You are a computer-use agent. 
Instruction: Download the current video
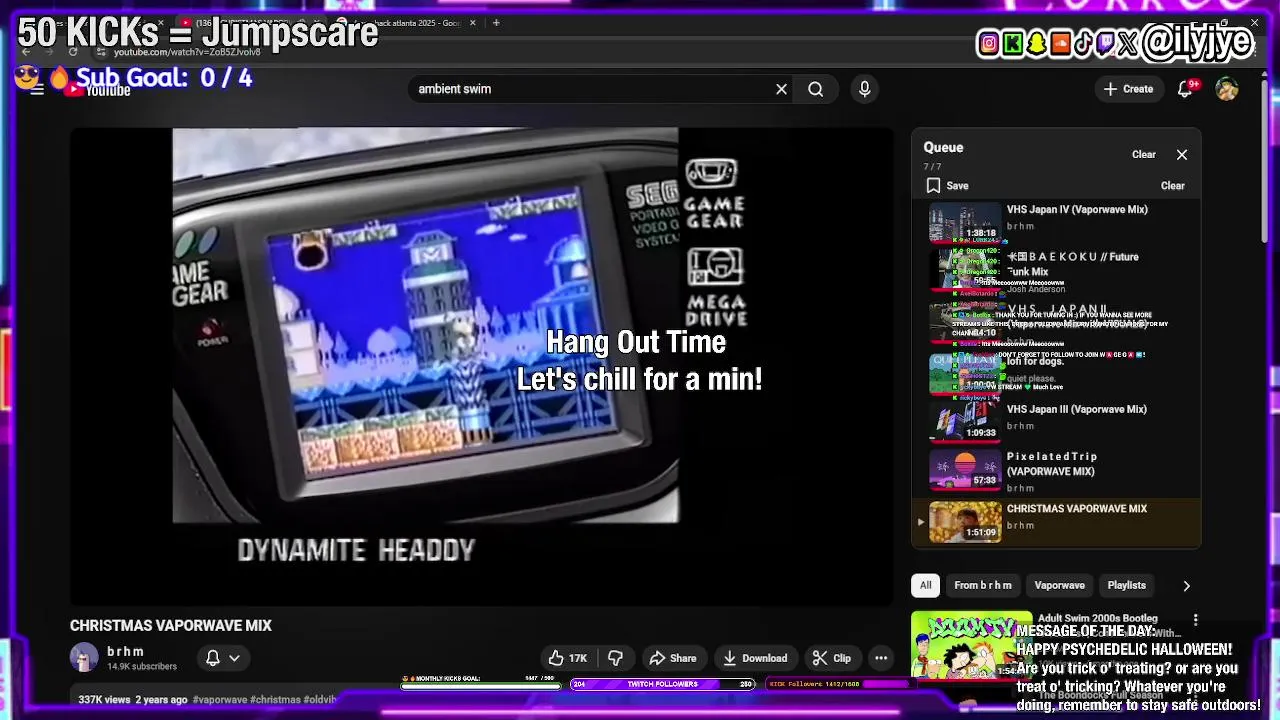tap(755, 658)
